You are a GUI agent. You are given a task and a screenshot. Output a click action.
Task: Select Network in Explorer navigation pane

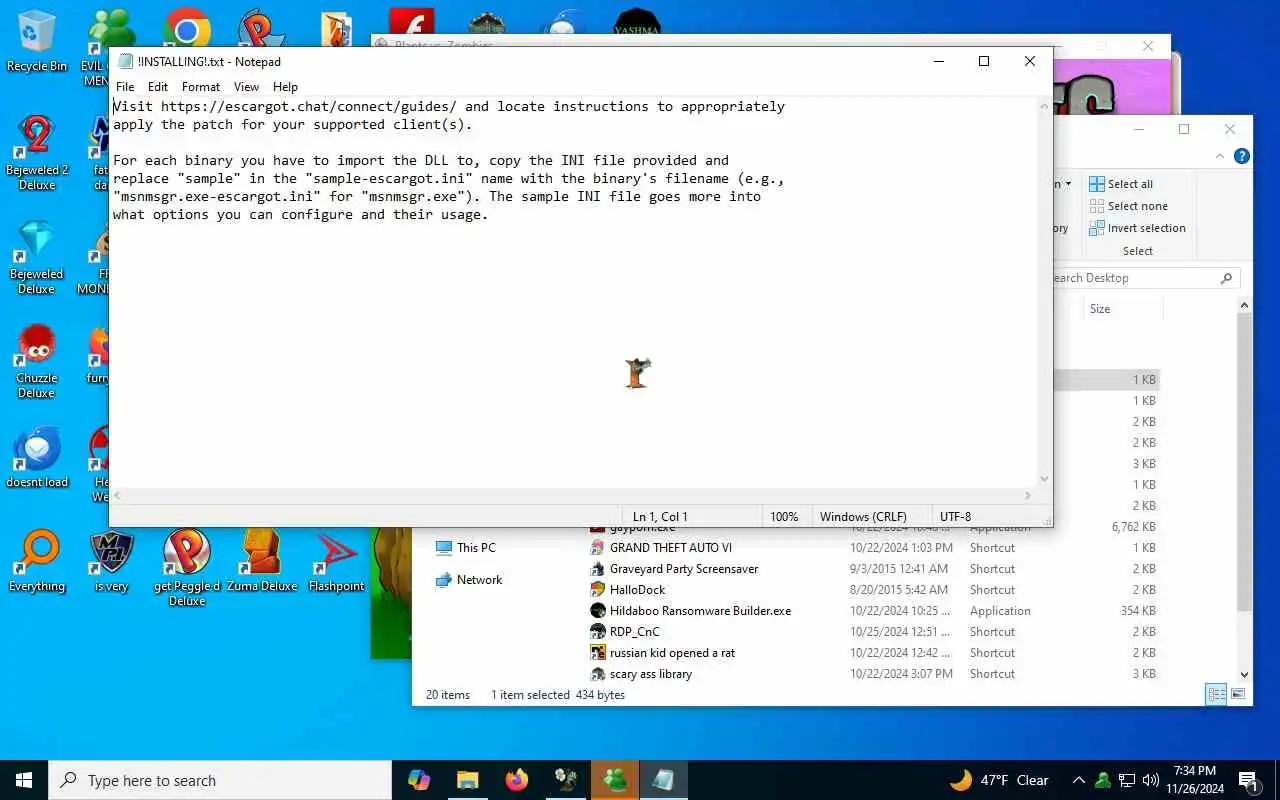[x=469, y=580]
